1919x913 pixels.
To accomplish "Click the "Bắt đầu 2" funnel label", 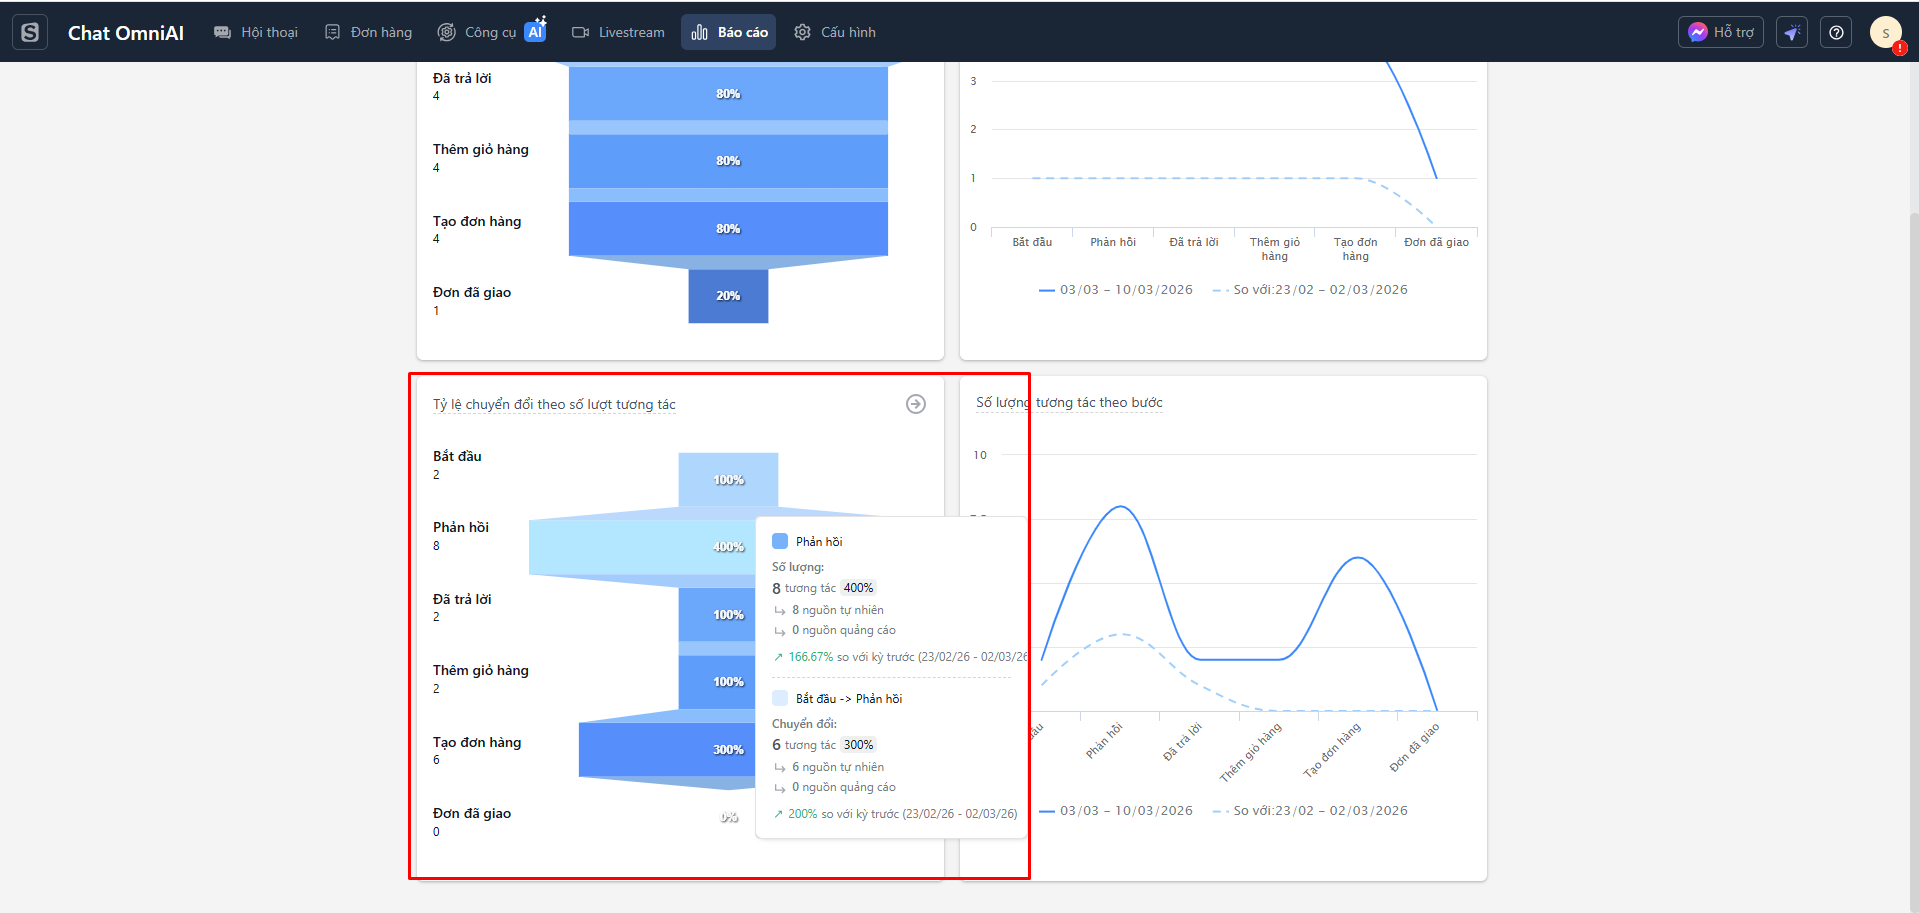I will click(x=457, y=465).
